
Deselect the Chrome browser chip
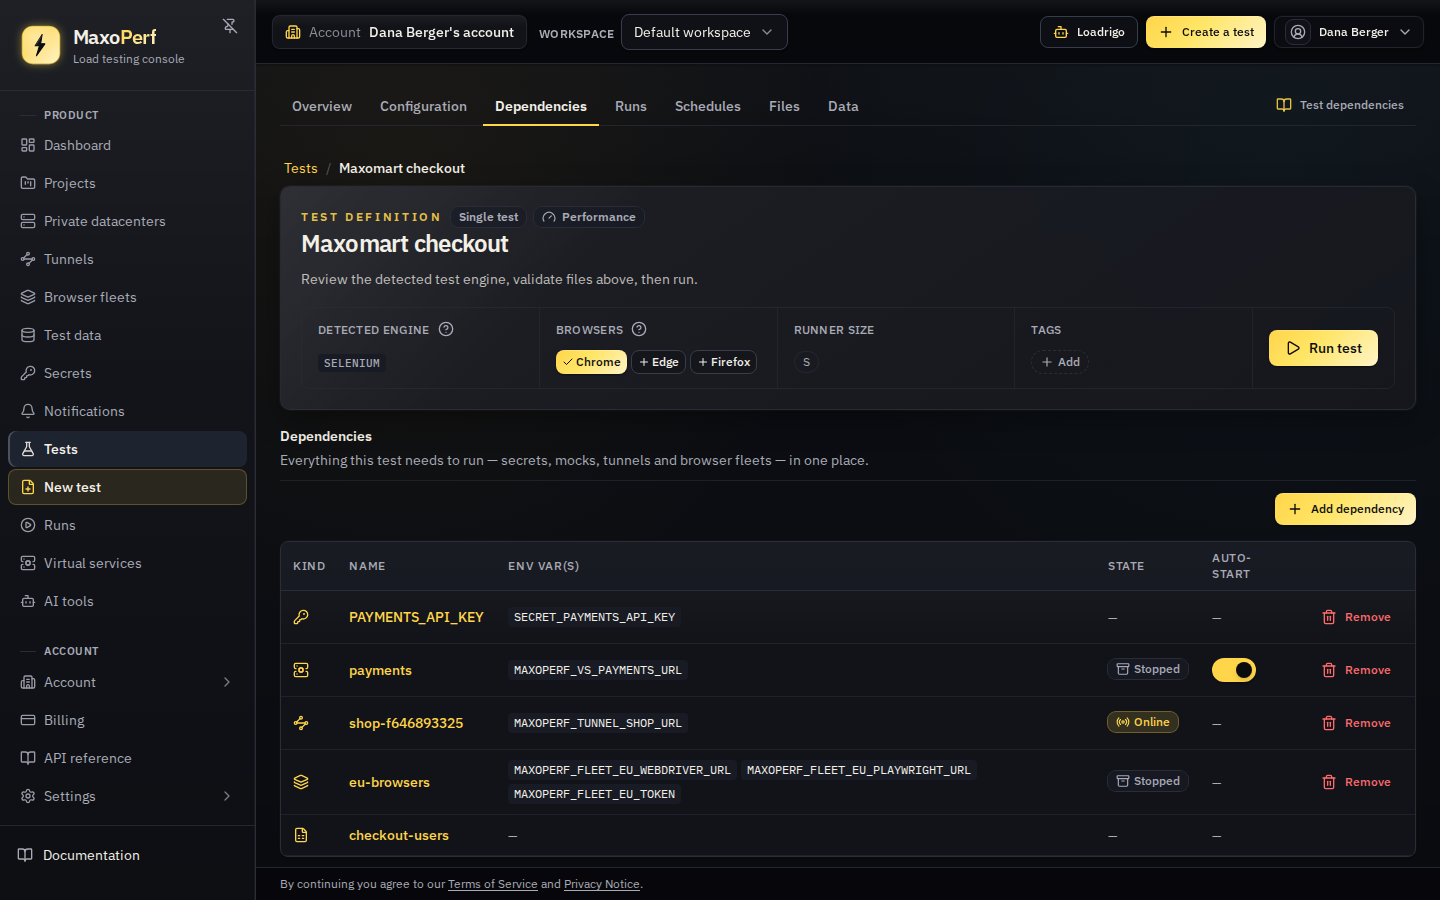591,362
